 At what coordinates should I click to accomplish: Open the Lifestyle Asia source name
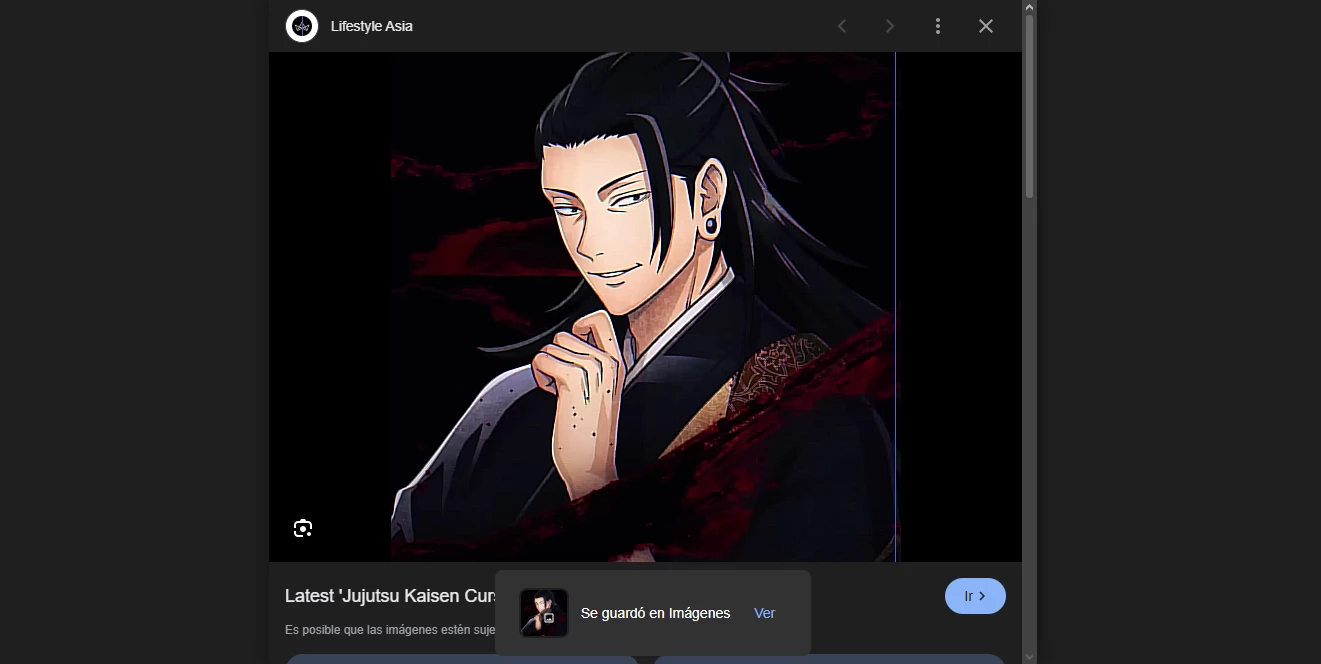[372, 26]
